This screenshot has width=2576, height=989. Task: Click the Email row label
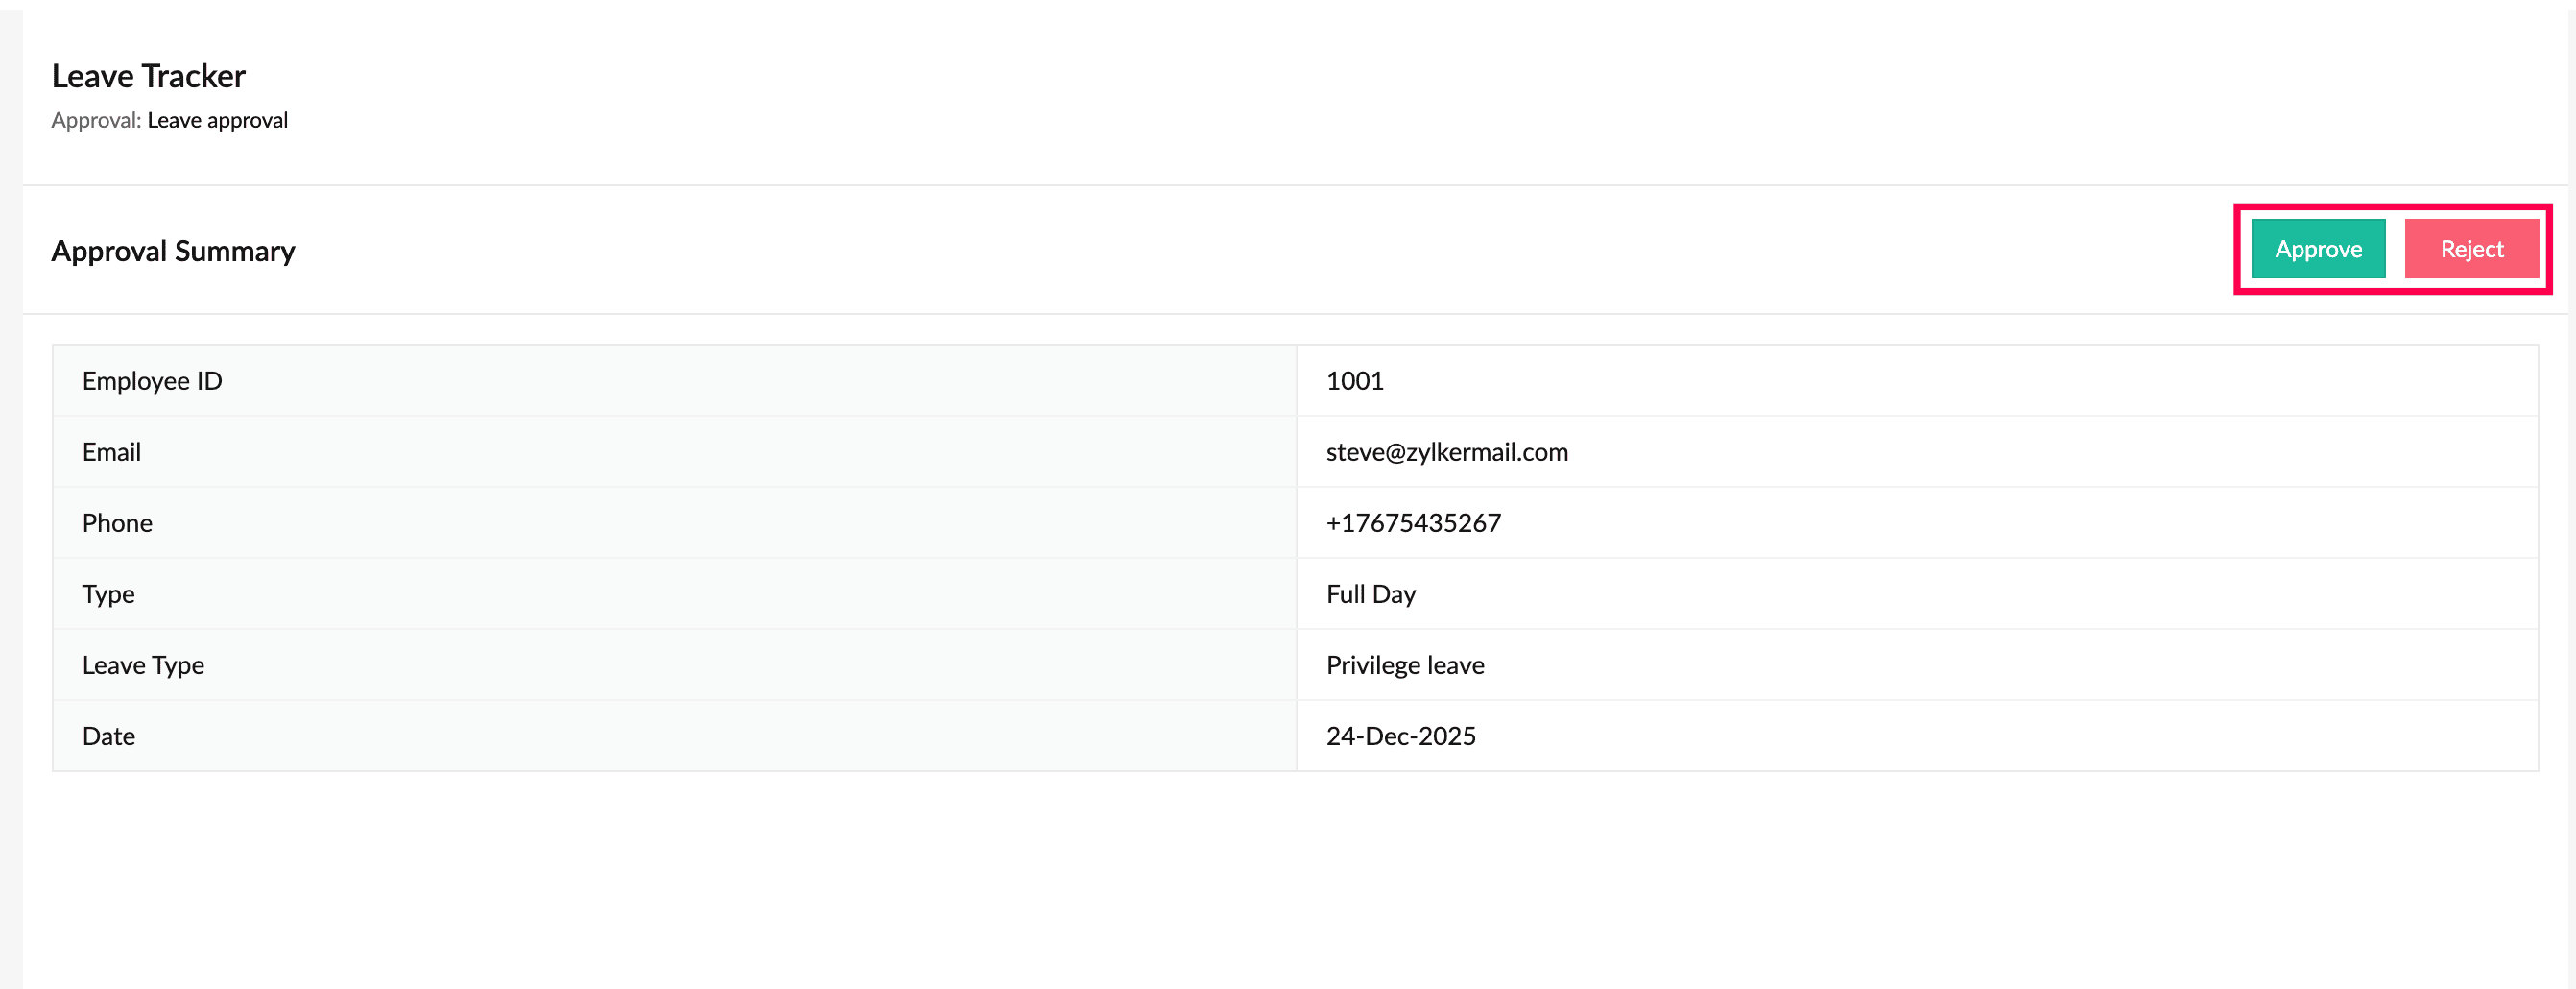coord(111,452)
